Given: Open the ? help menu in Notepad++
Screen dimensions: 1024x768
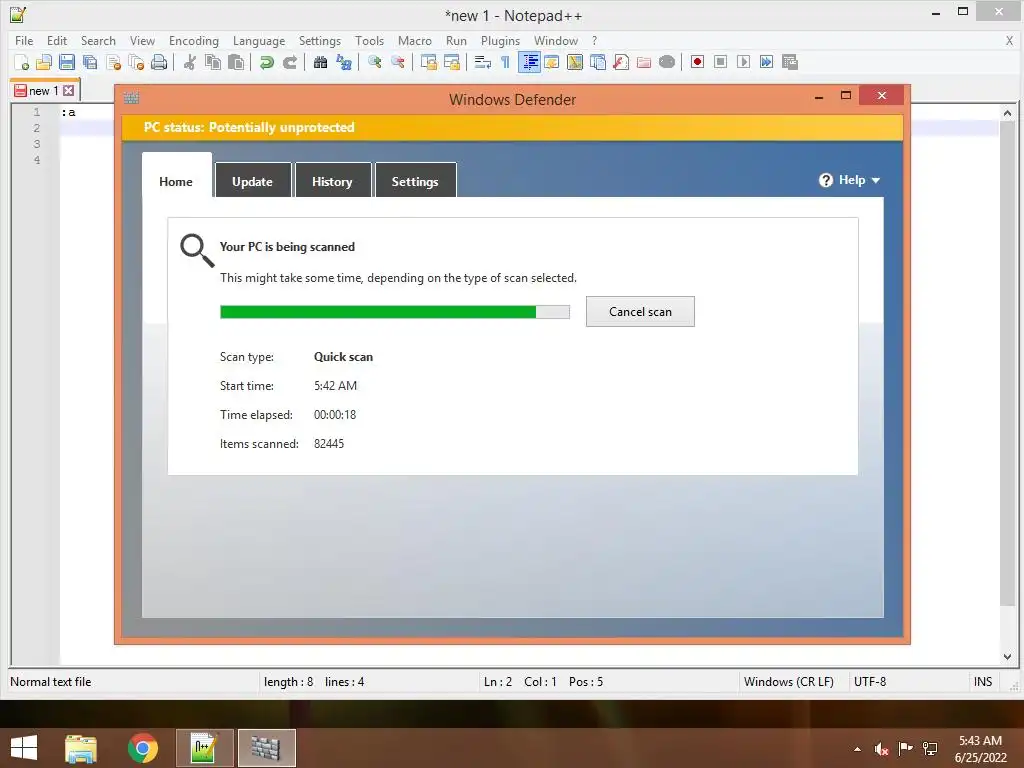Looking at the screenshot, I should click(x=594, y=40).
